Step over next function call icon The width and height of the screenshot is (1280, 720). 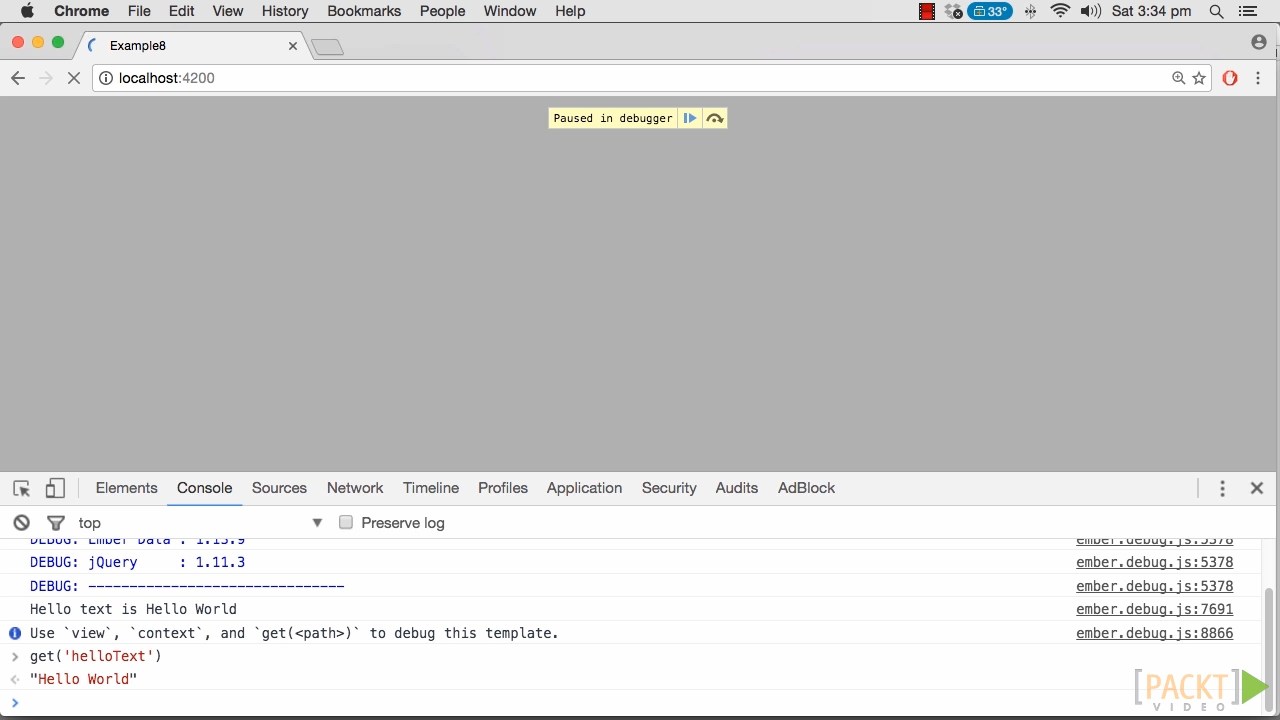point(714,118)
